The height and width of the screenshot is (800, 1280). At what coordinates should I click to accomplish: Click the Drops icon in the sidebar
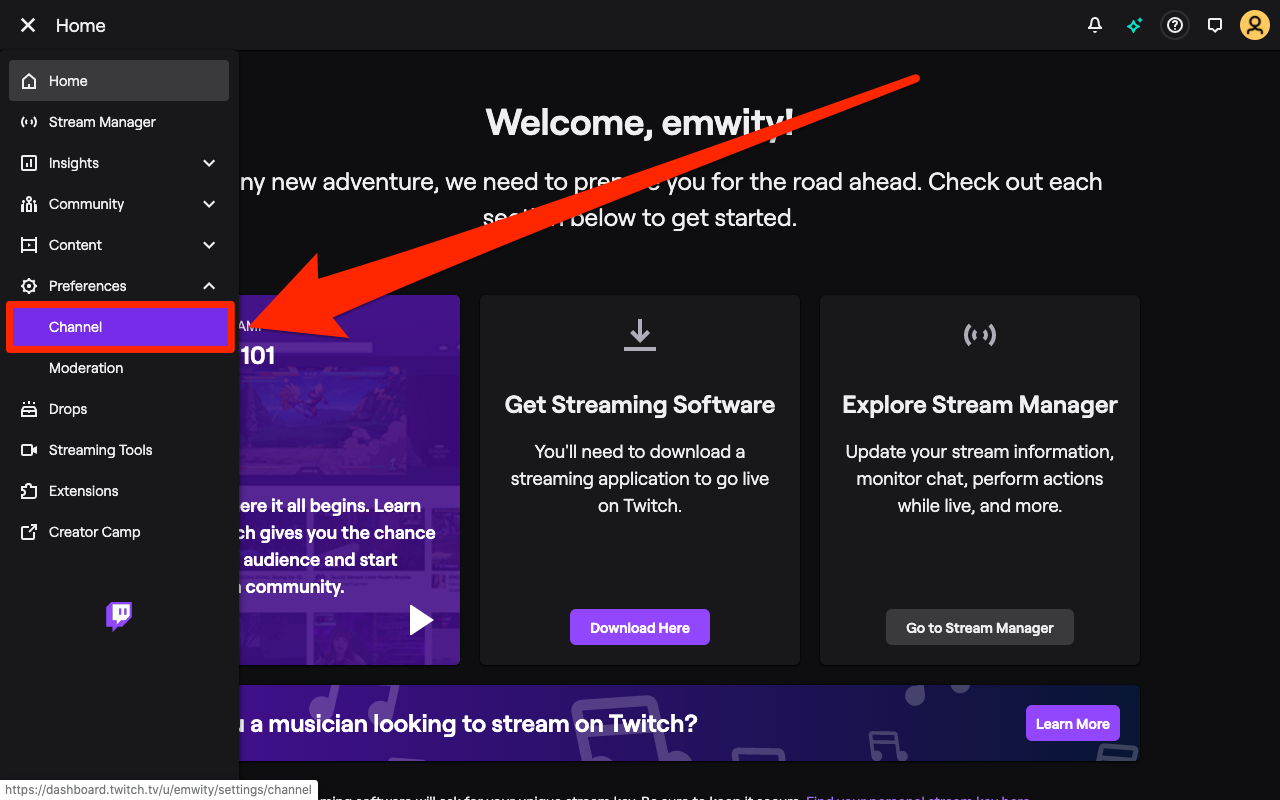pyautogui.click(x=28, y=408)
